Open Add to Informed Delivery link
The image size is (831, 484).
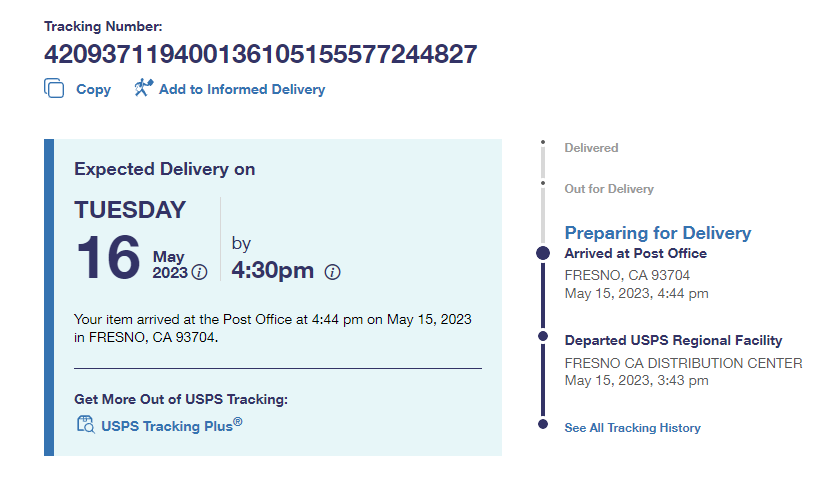tap(241, 89)
